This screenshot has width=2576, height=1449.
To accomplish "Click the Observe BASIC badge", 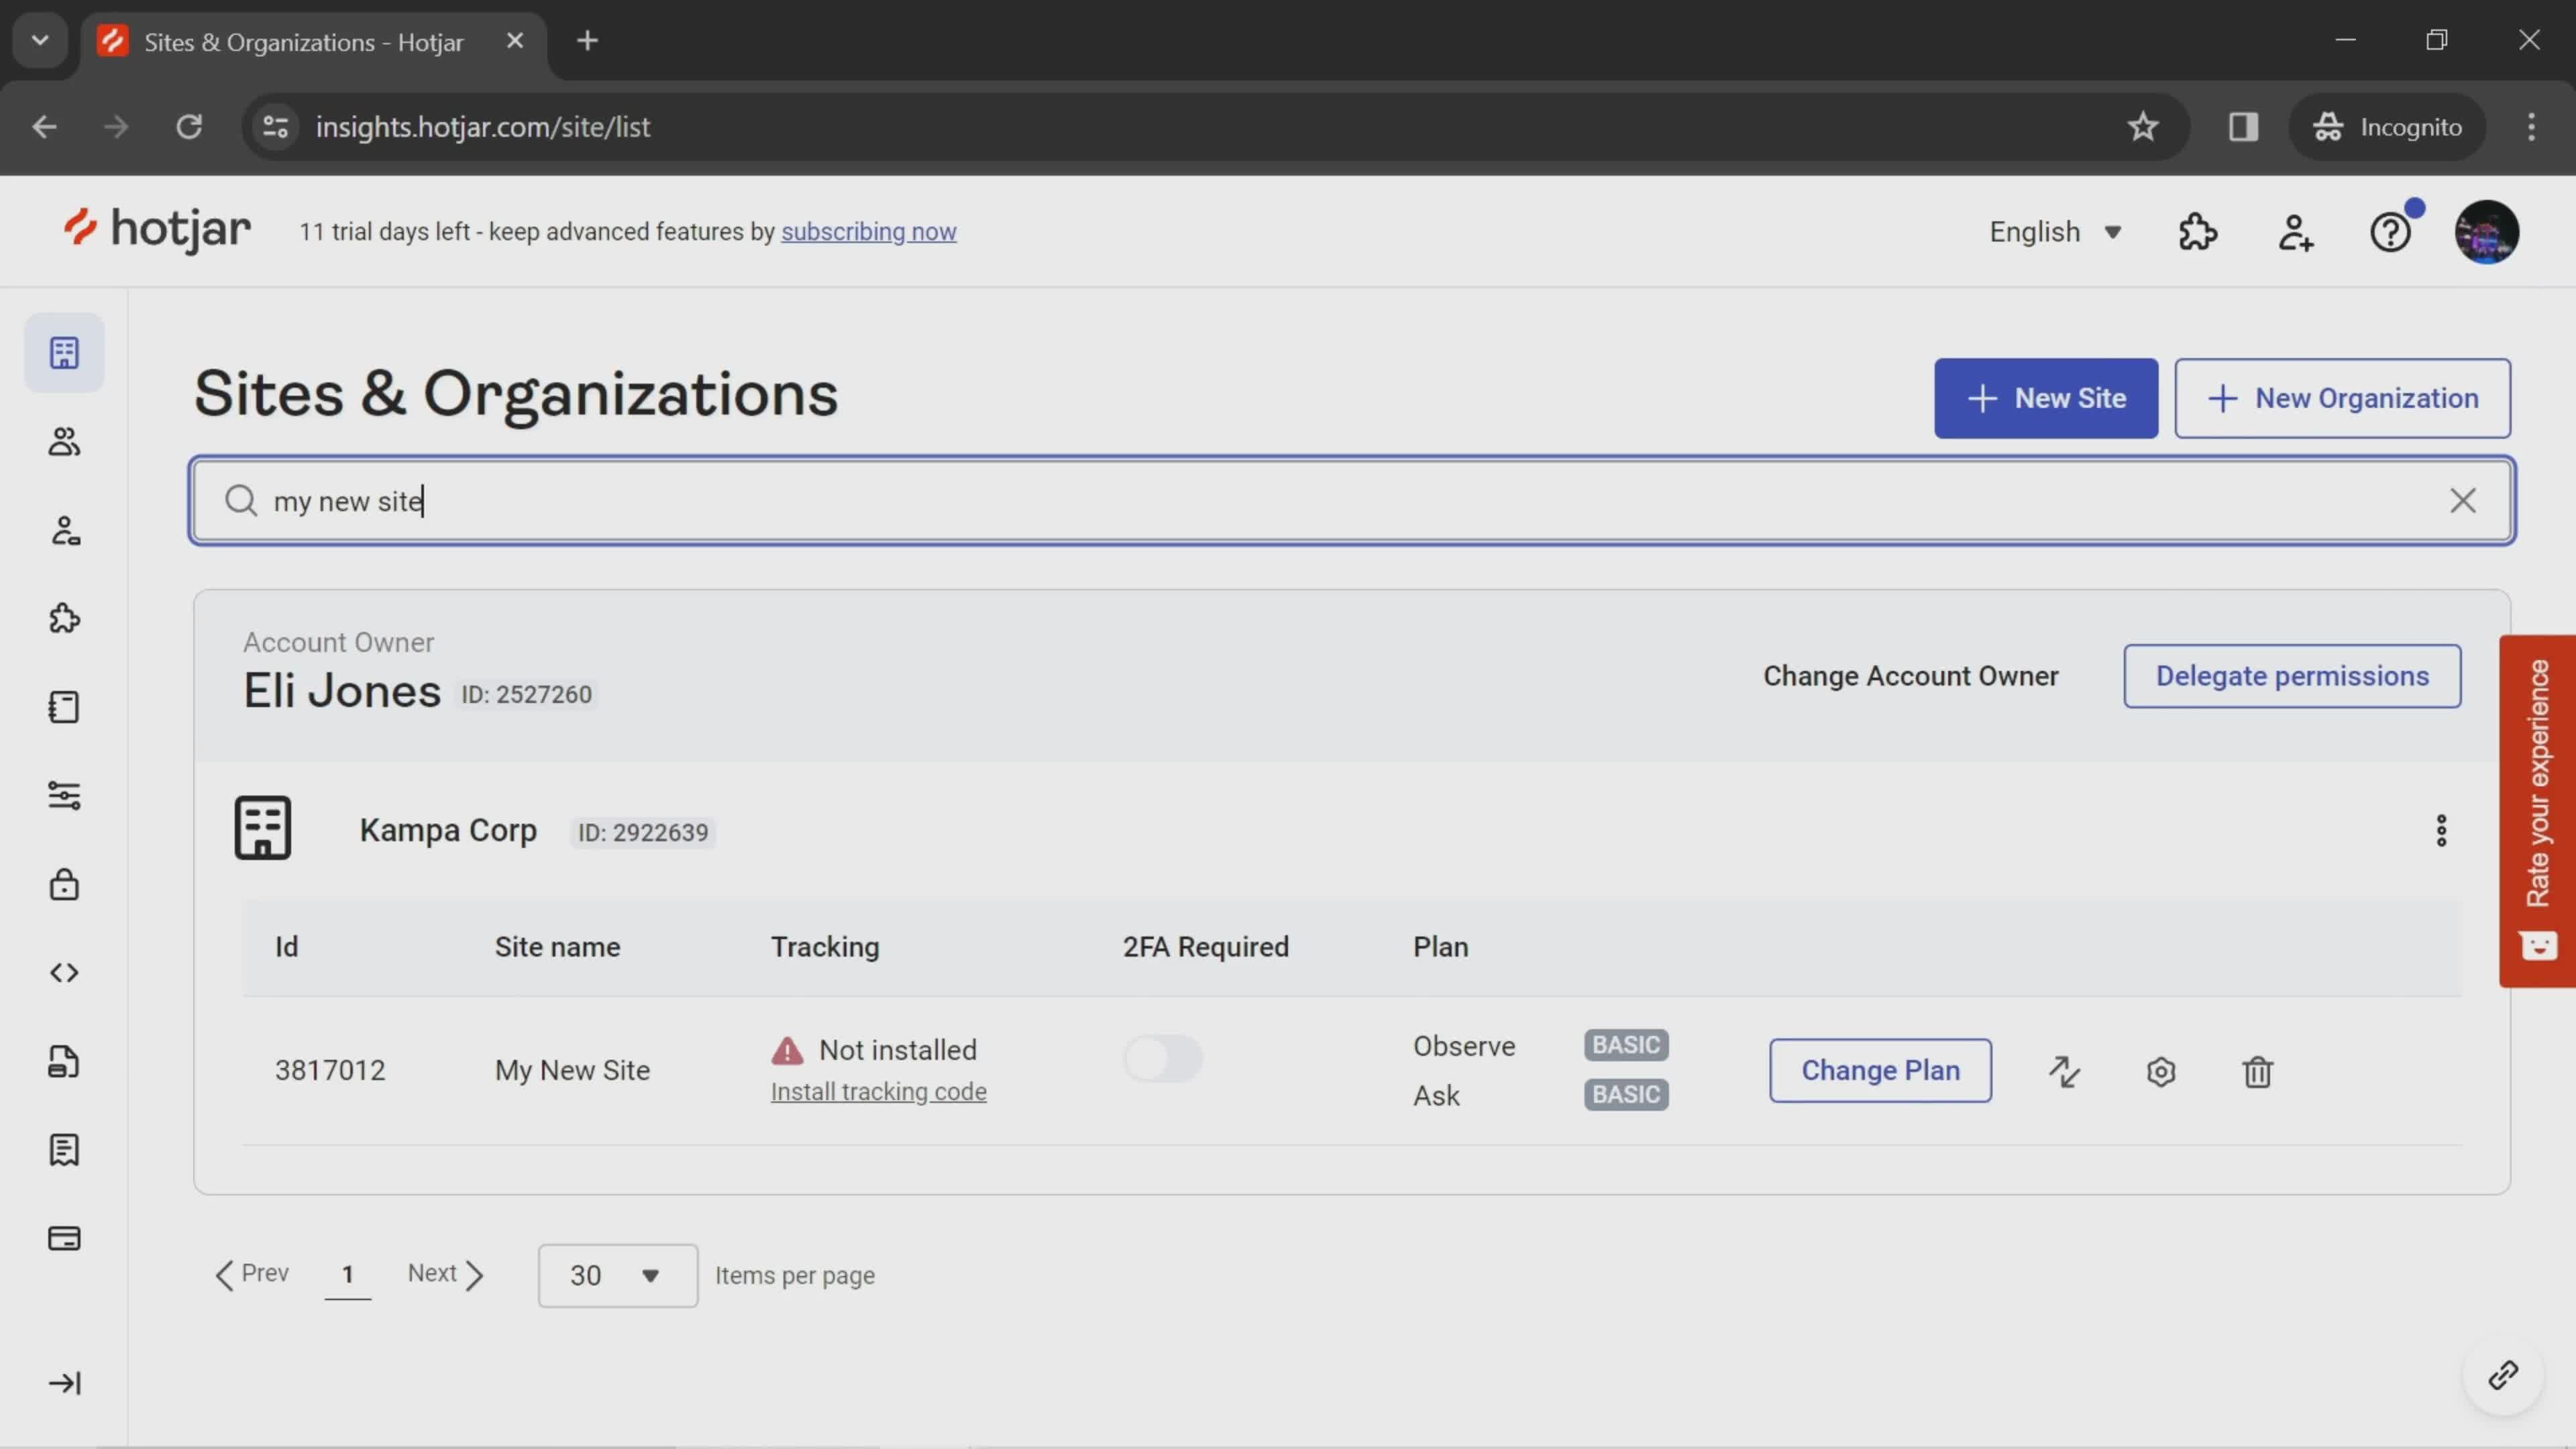I will [x=1625, y=1045].
